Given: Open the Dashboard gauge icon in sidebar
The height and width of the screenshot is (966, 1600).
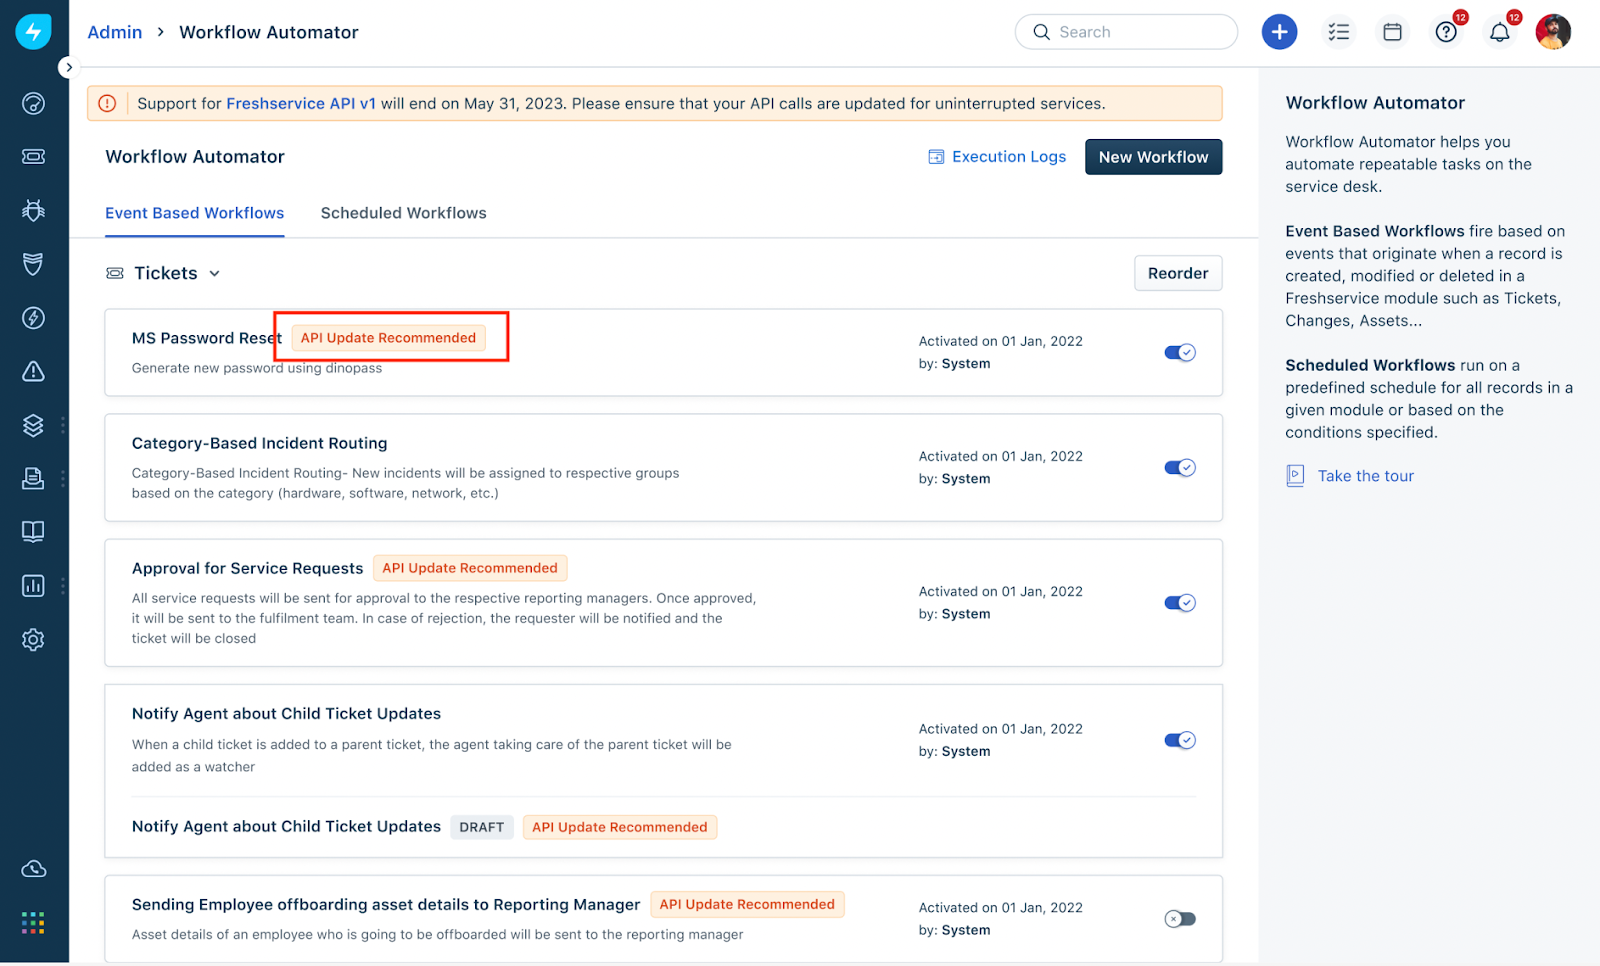Looking at the screenshot, I should click(33, 103).
